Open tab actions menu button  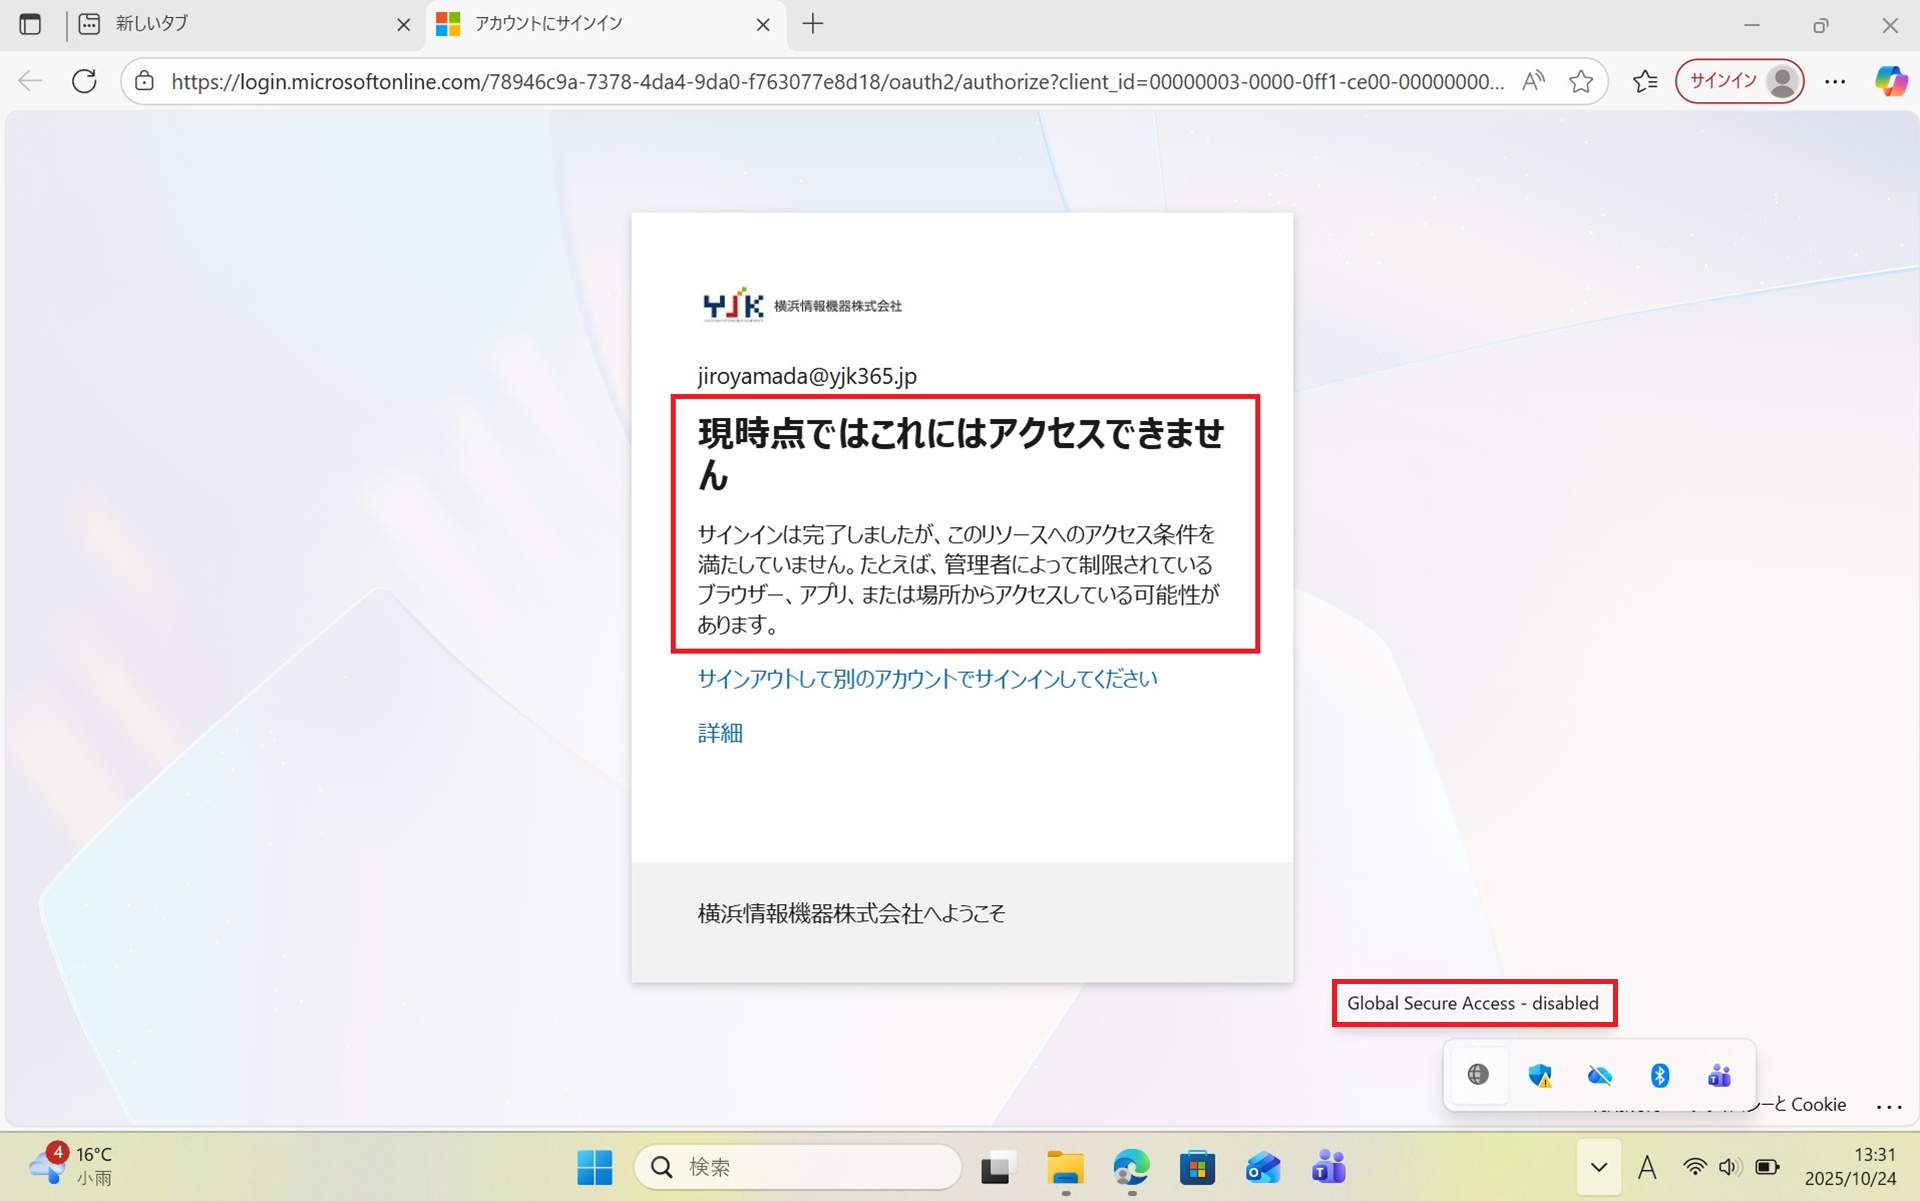[x=30, y=24]
